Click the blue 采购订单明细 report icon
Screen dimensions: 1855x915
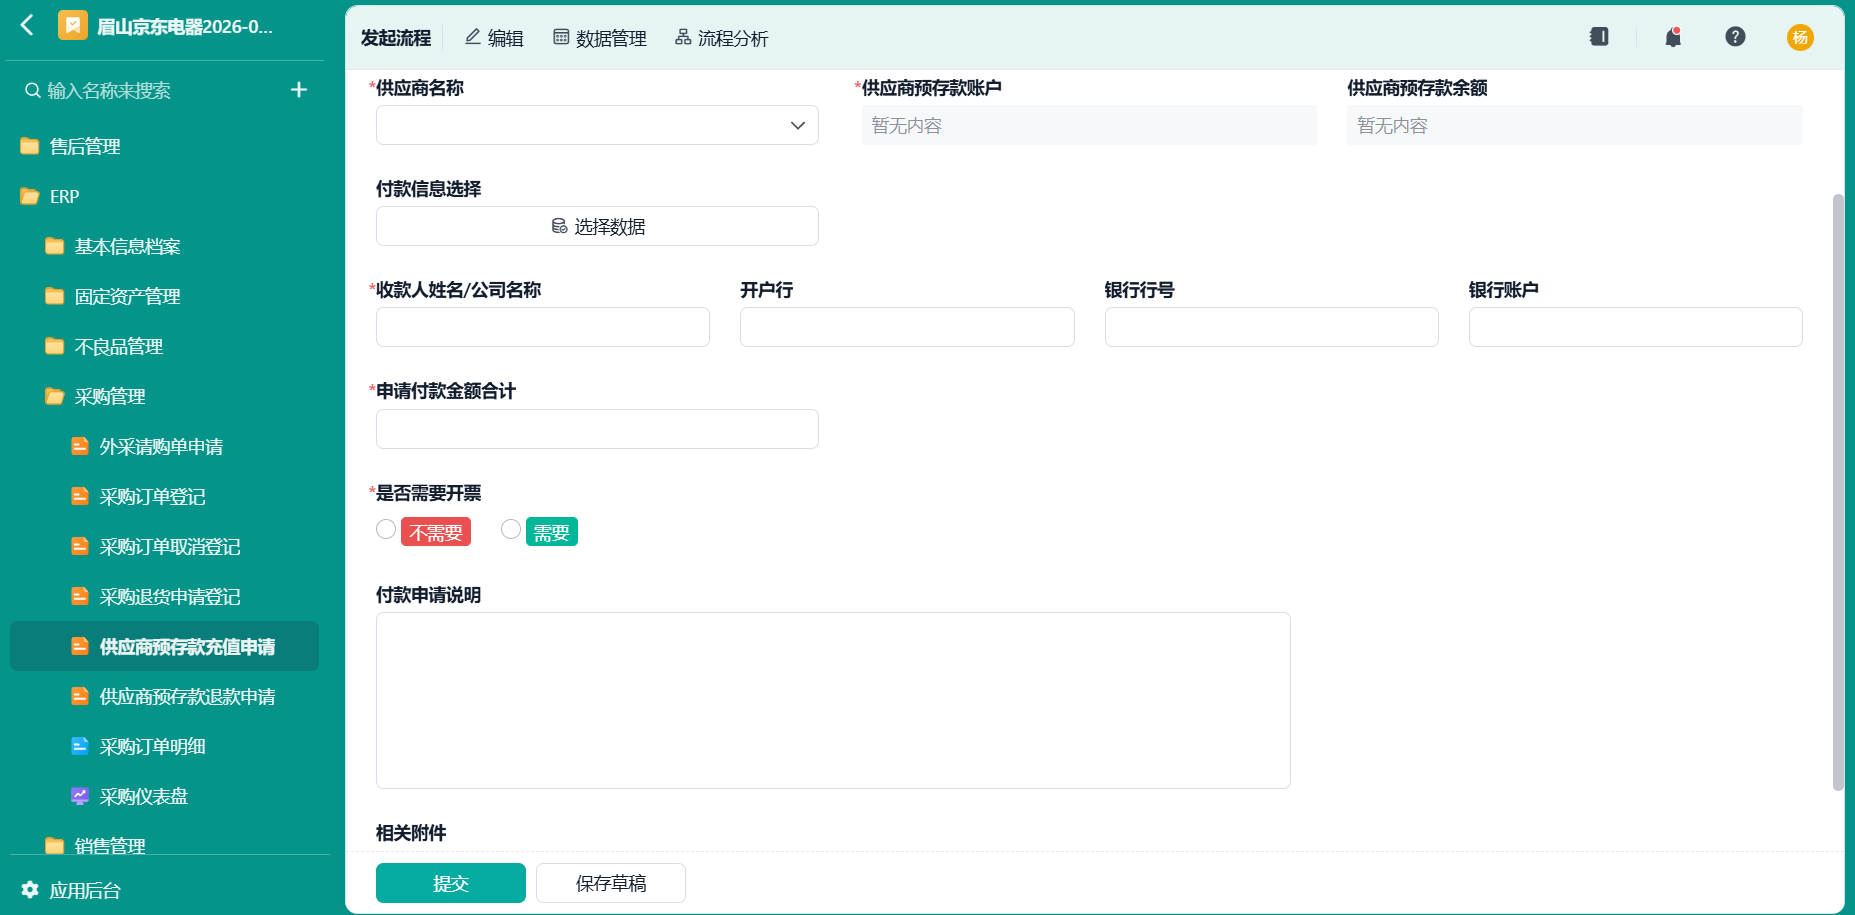[x=80, y=746]
